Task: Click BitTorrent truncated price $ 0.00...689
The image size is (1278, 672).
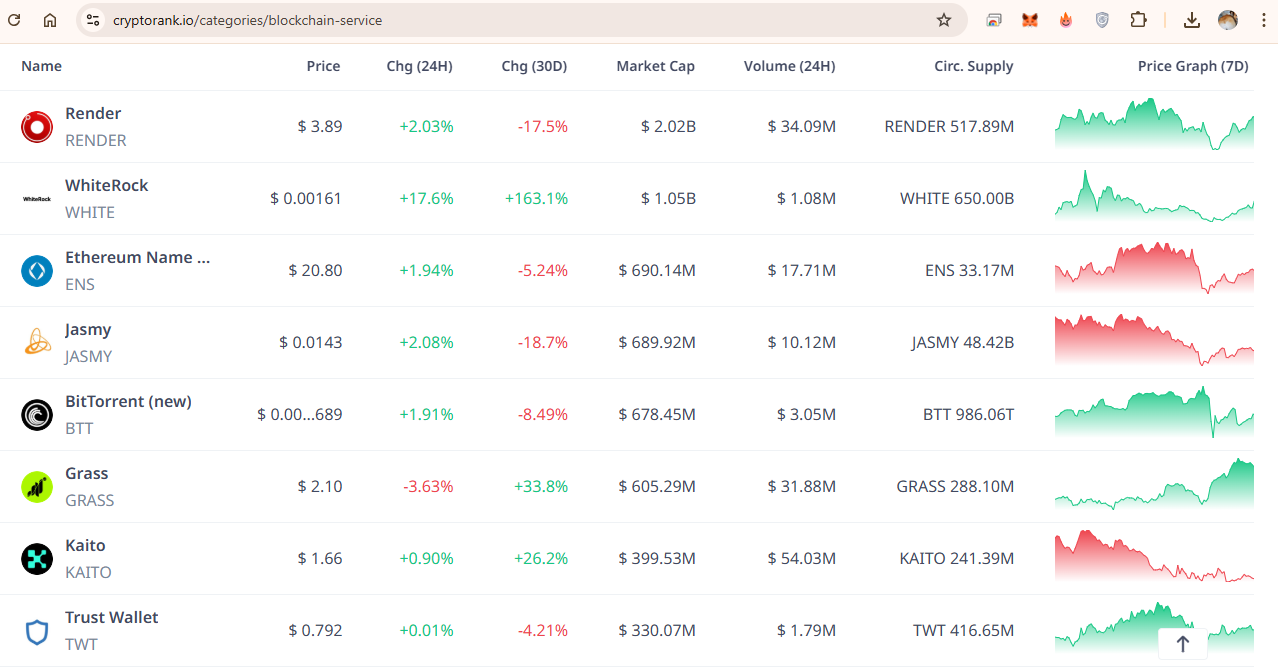Action: click(300, 415)
